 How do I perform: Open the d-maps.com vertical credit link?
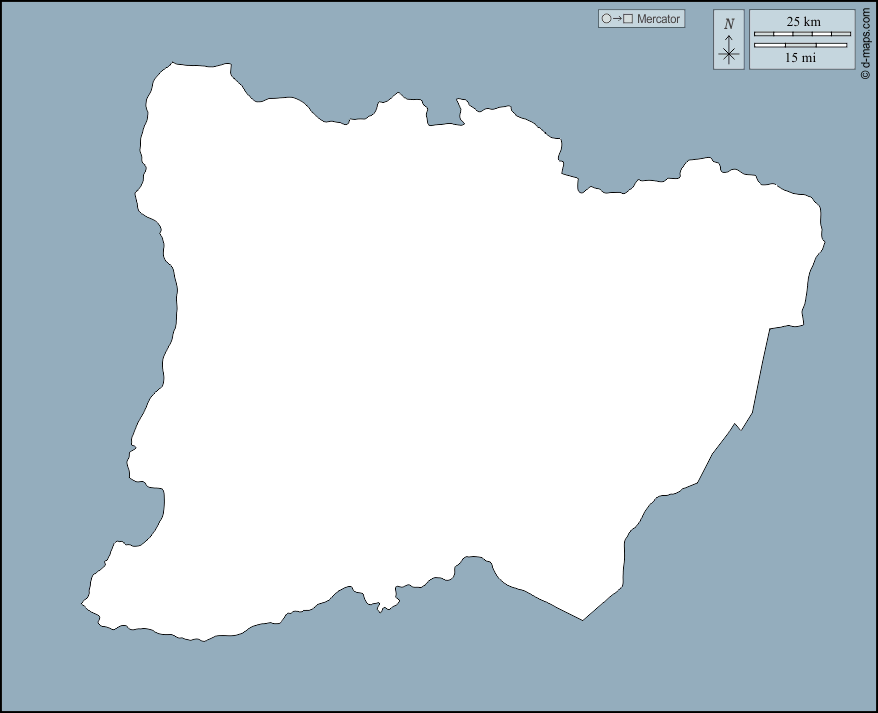865,38
